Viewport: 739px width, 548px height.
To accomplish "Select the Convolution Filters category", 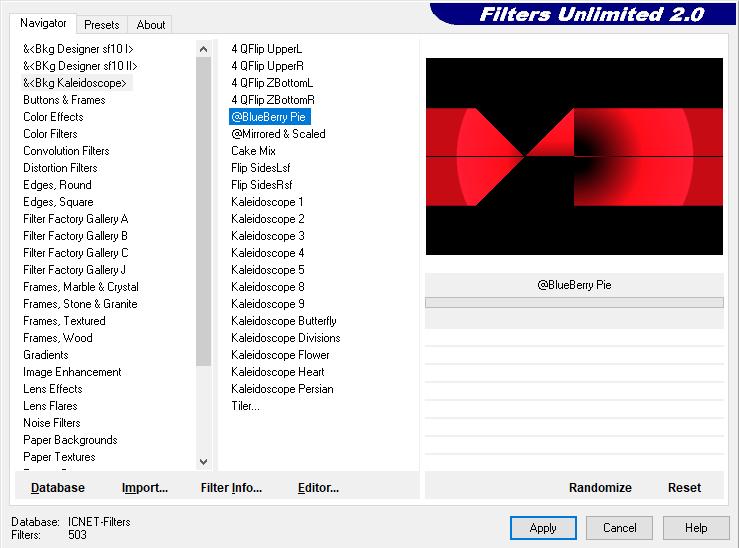I will (66, 151).
